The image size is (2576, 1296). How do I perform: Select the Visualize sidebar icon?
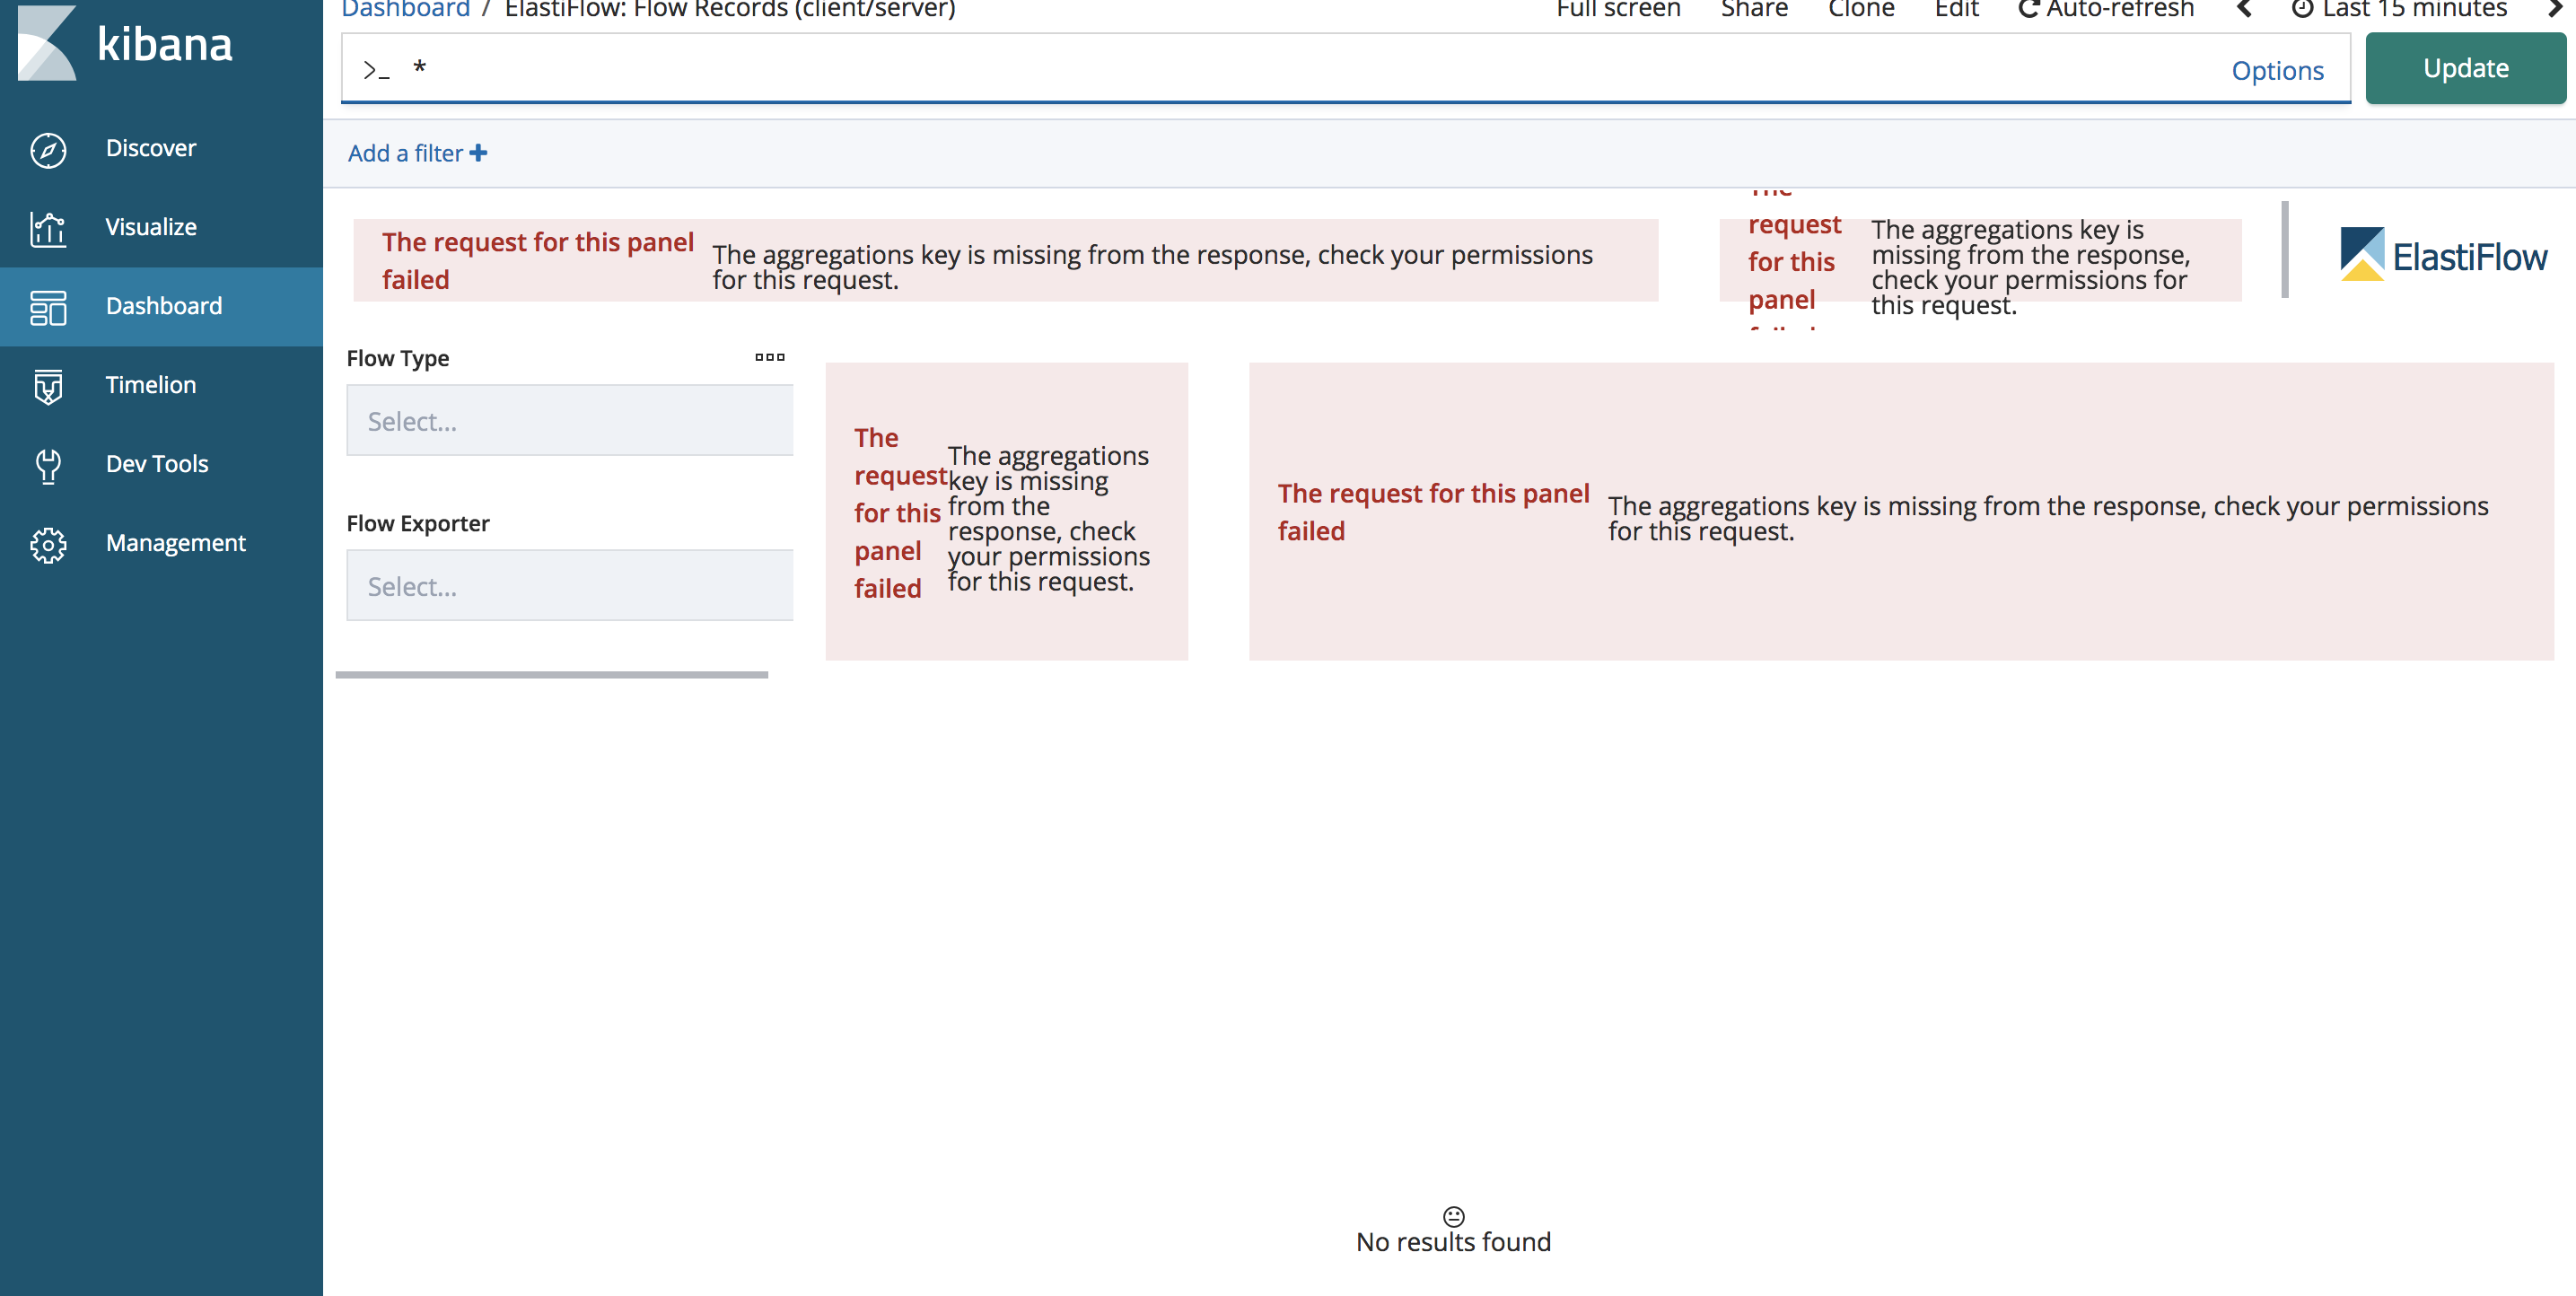pos(47,227)
